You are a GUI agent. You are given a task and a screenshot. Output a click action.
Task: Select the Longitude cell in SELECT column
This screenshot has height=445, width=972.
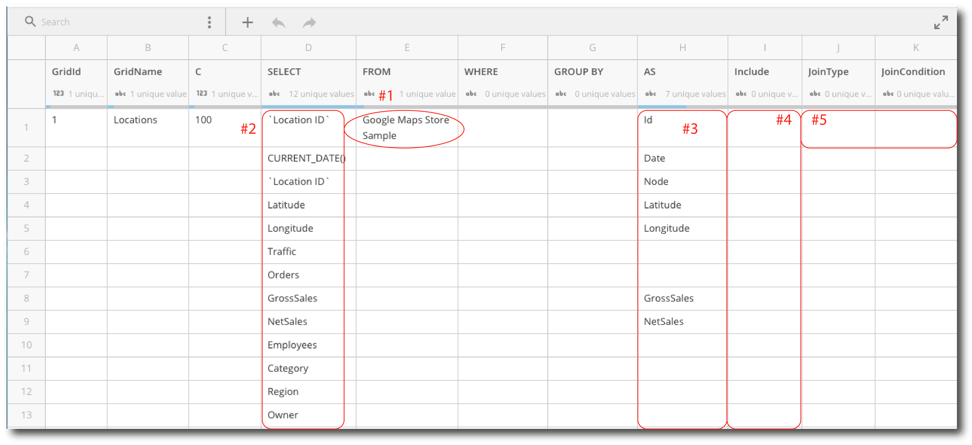(x=309, y=229)
